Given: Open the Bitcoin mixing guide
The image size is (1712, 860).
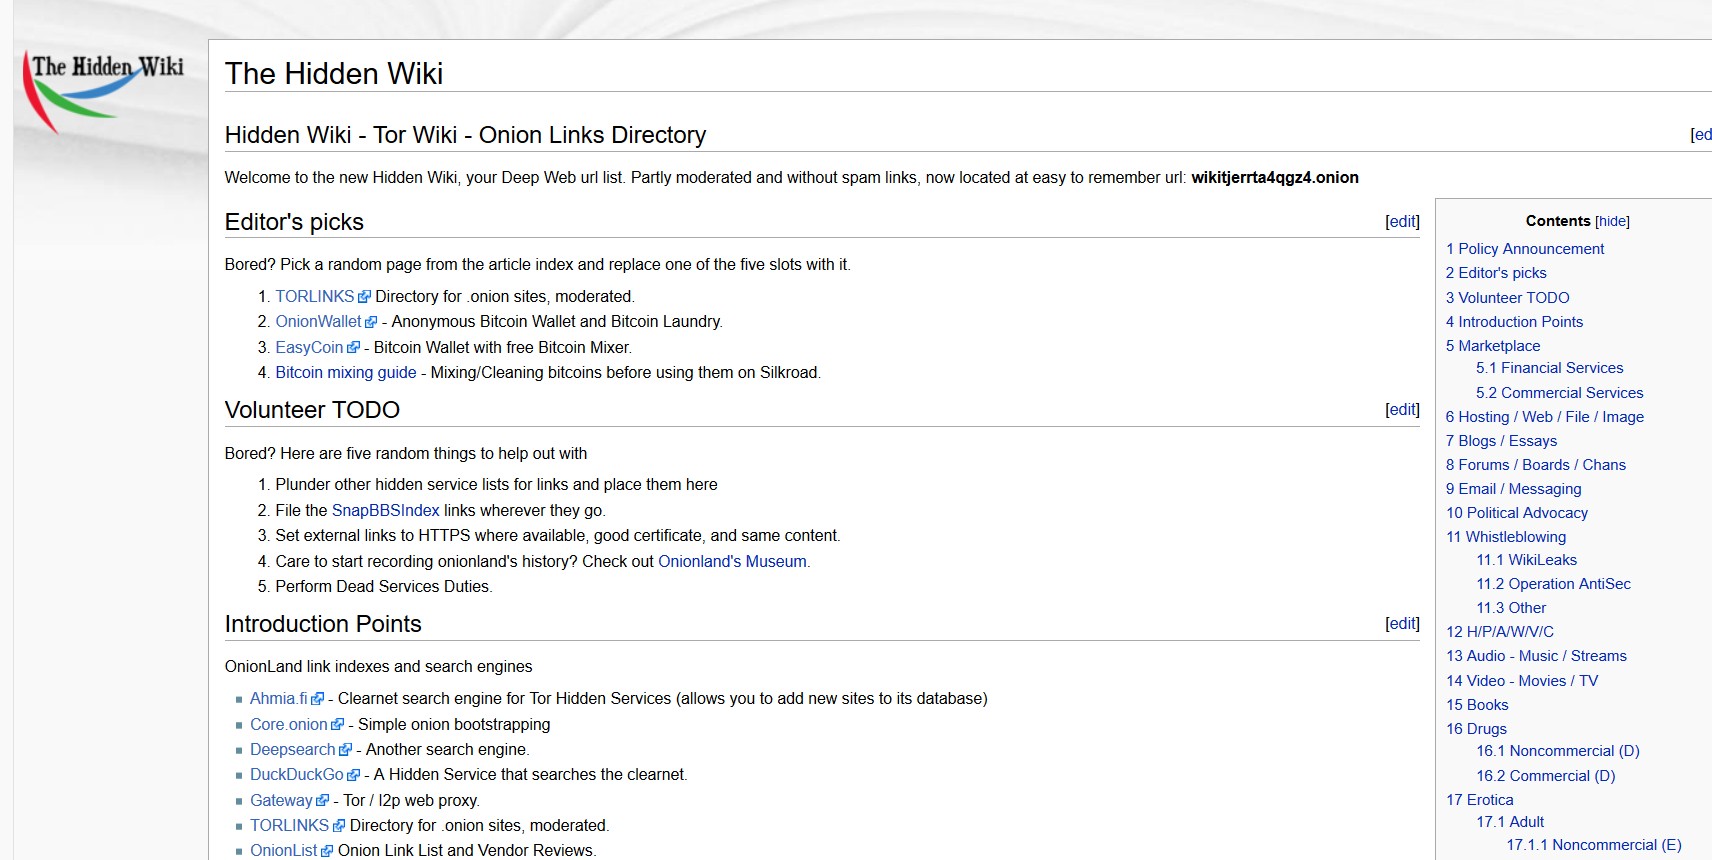Looking at the screenshot, I should [346, 373].
